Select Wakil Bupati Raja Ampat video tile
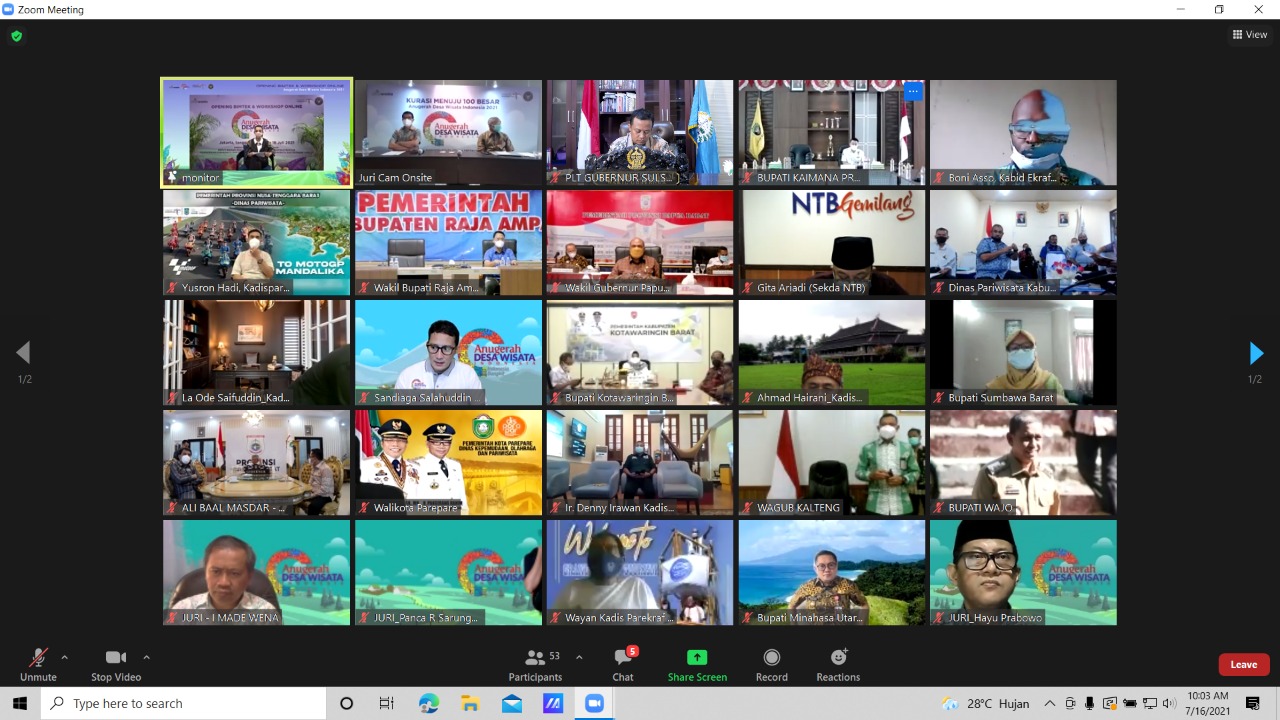The height and width of the screenshot is (720, 1280). (448, 243)
